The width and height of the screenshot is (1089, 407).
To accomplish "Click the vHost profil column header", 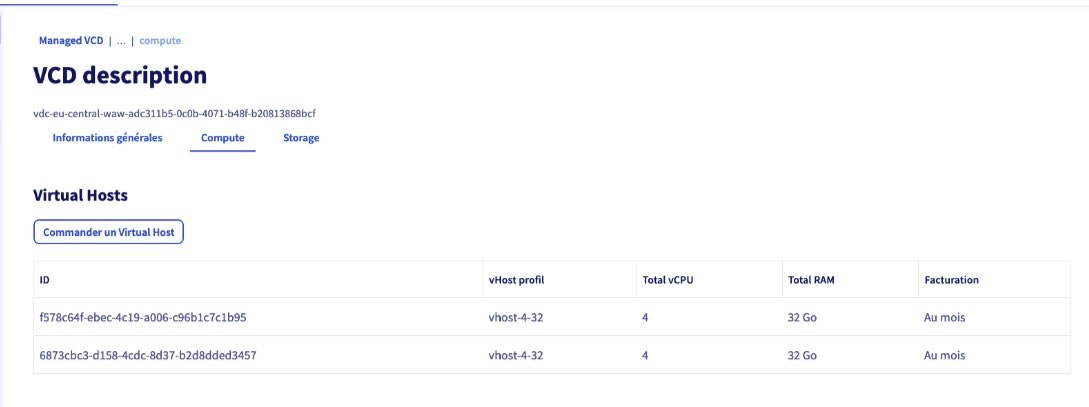I will [516, 280].
